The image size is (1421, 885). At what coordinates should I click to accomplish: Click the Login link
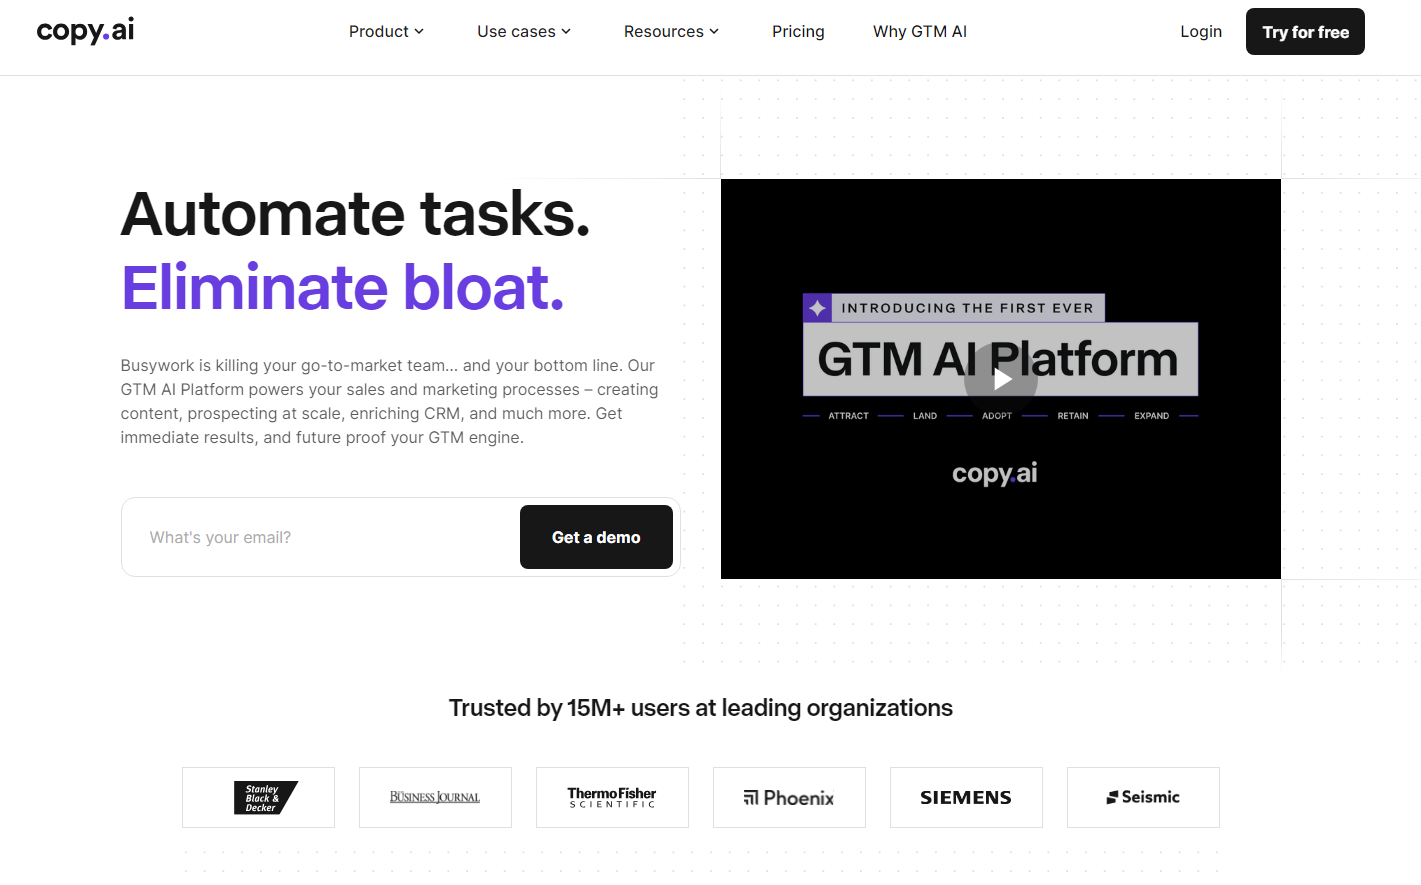(x=1201, y=32)
